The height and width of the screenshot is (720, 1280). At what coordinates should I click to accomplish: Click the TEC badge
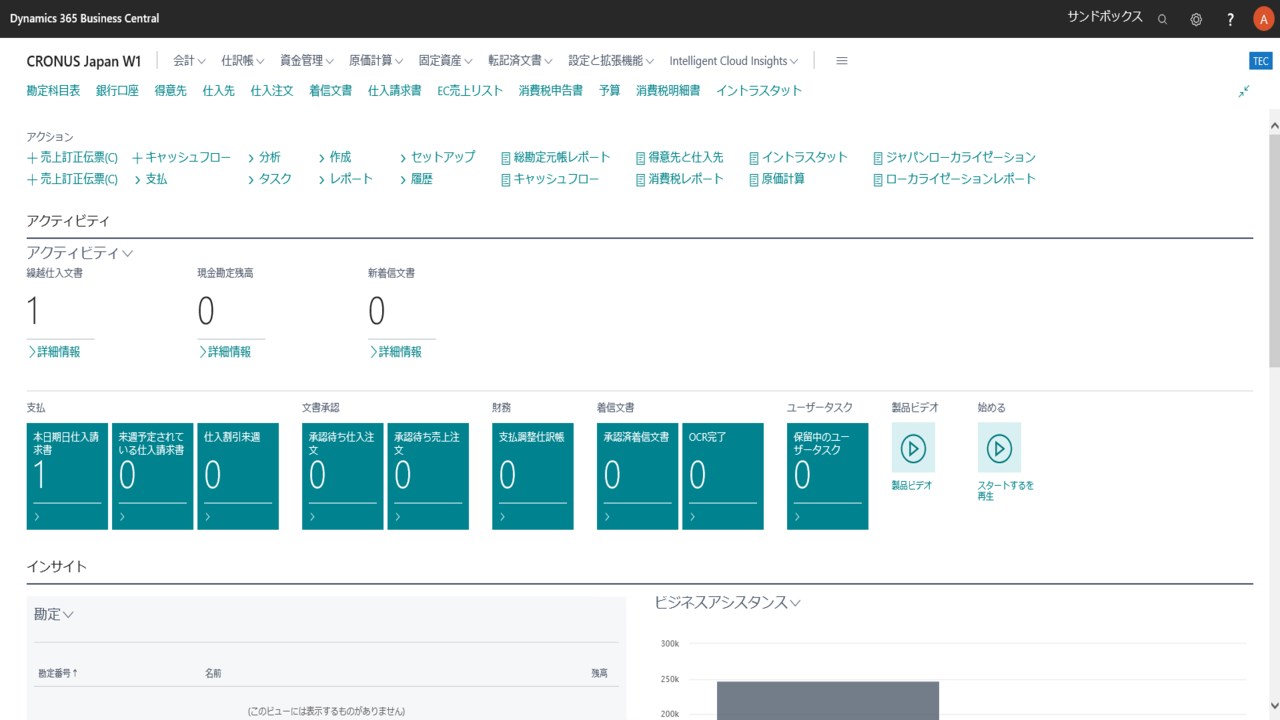pyautogui.click(x=1261, y=61)
